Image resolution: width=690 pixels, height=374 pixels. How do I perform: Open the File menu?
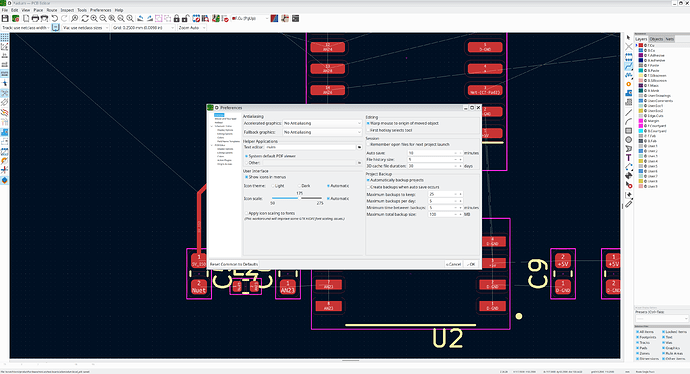(5, 10)
